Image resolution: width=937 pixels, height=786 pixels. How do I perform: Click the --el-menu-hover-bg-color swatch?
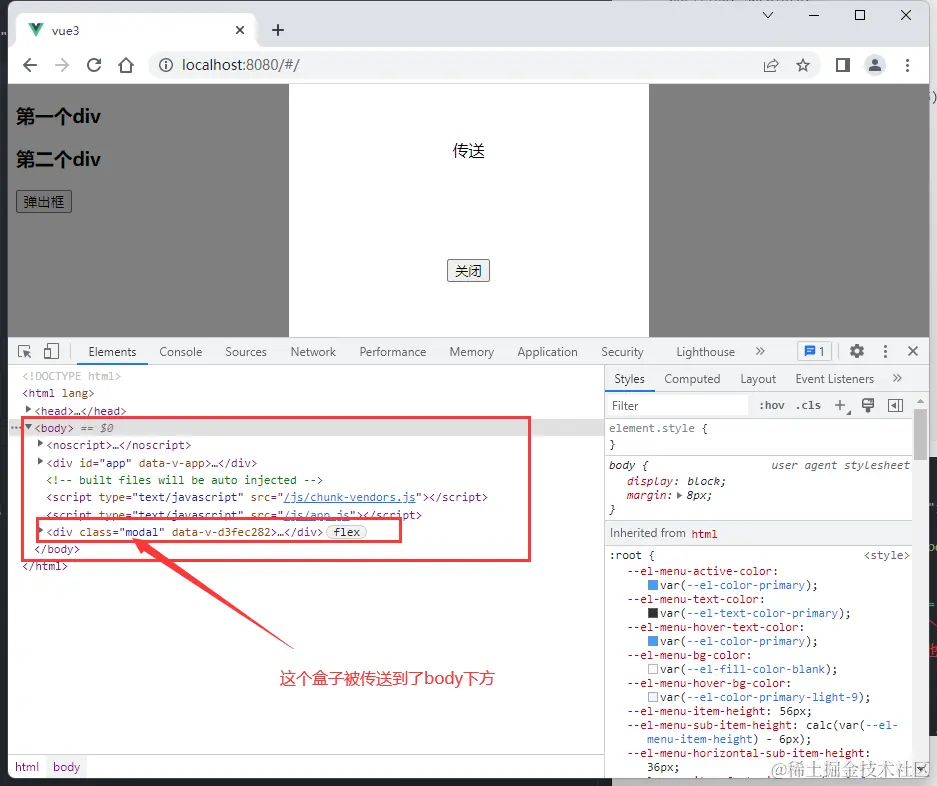[653, 697]
